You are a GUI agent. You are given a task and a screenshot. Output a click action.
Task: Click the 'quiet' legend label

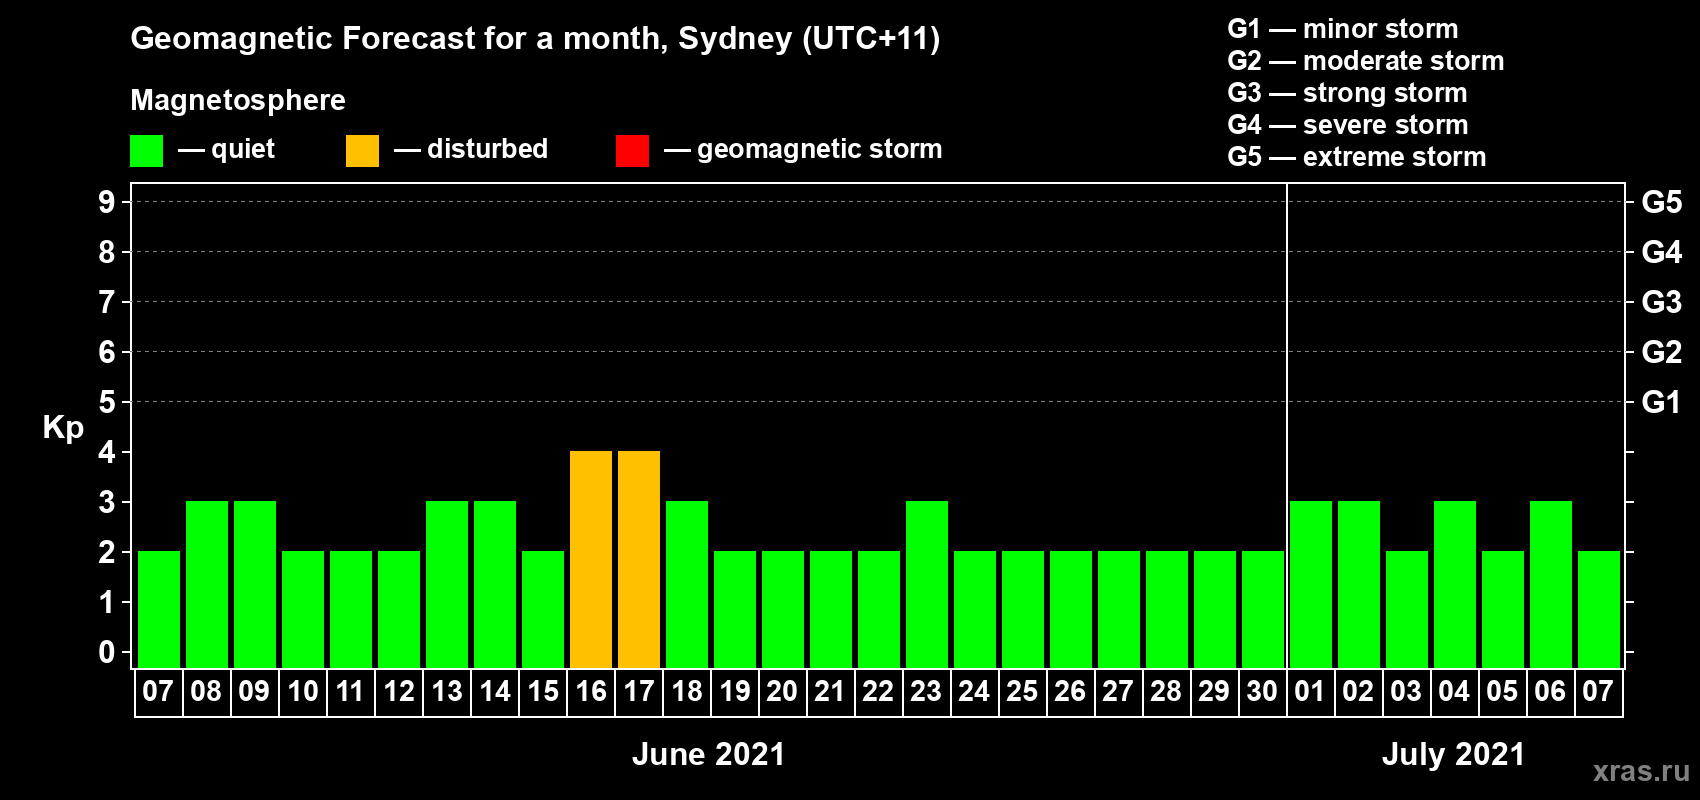(x=243, y=149)
